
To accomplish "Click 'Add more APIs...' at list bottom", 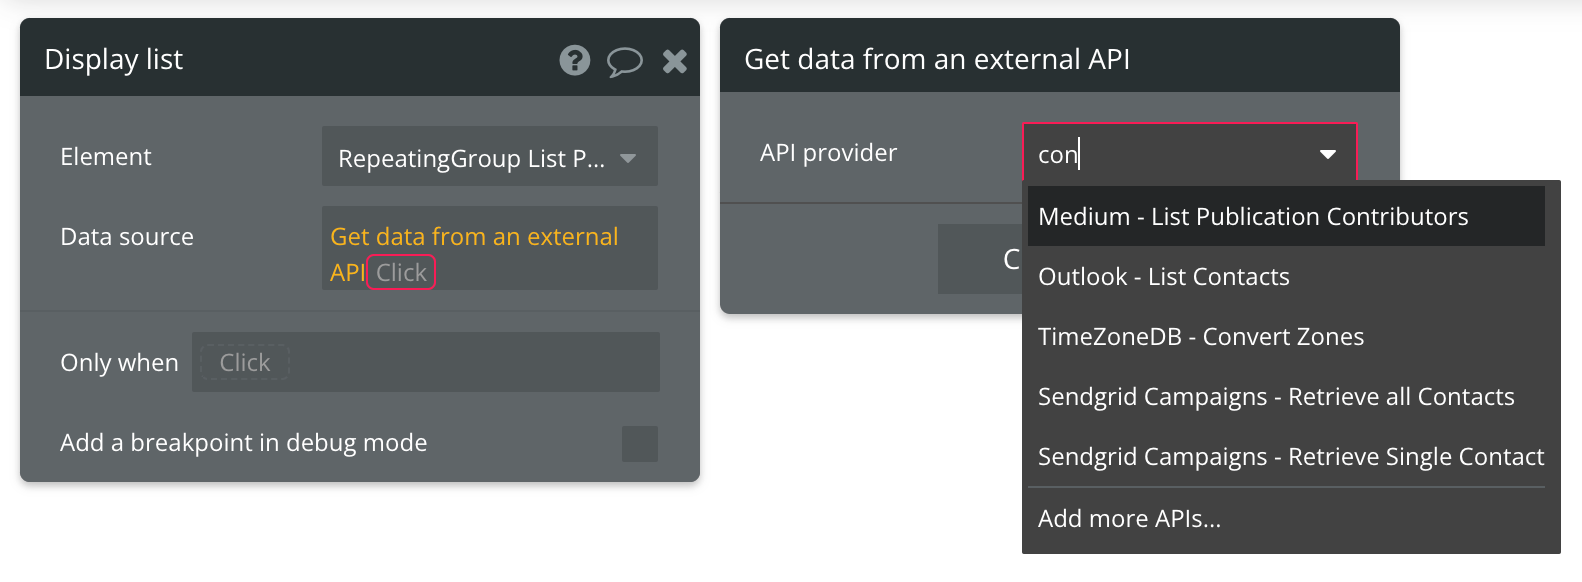I will click(1130, 519).
